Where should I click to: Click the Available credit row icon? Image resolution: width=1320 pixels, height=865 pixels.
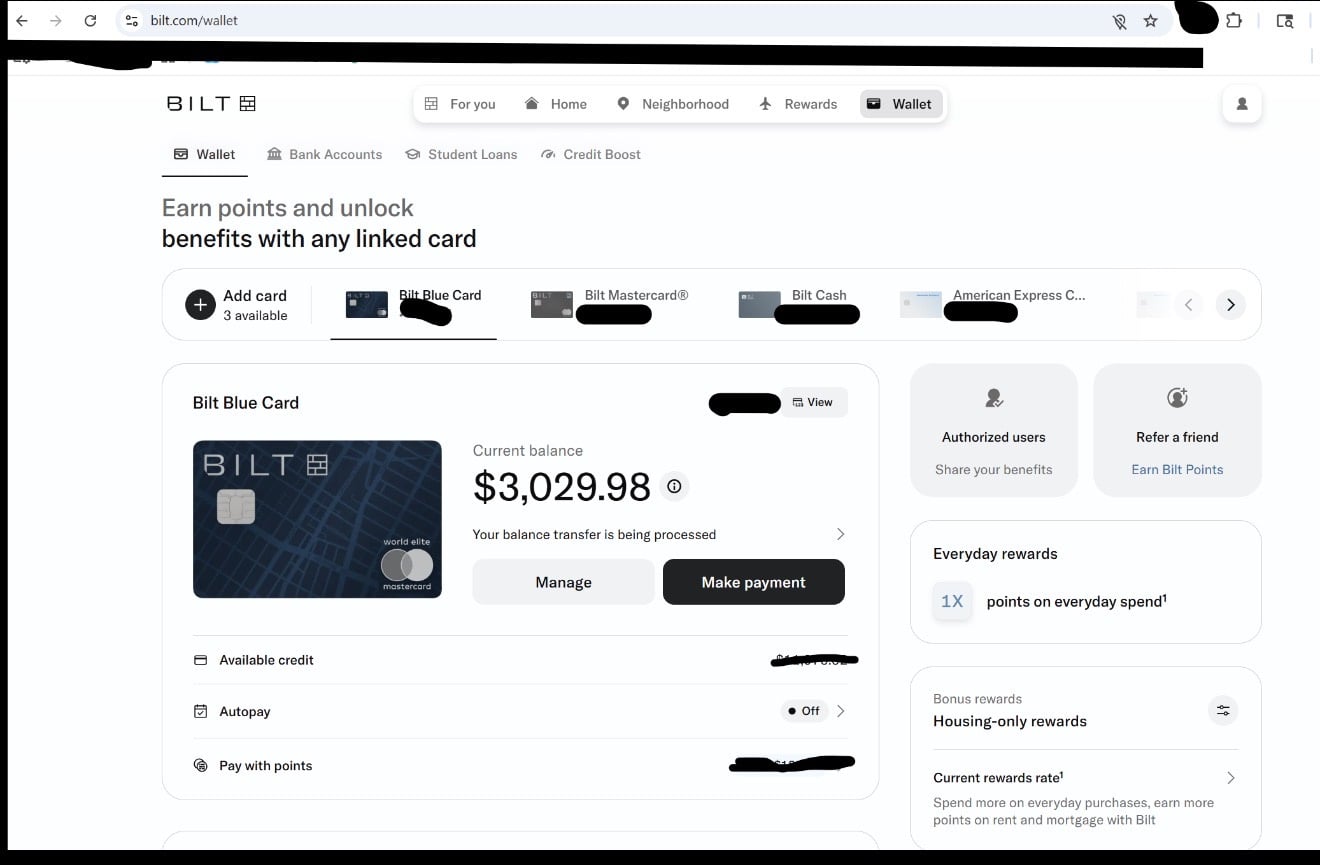(200, 660)
